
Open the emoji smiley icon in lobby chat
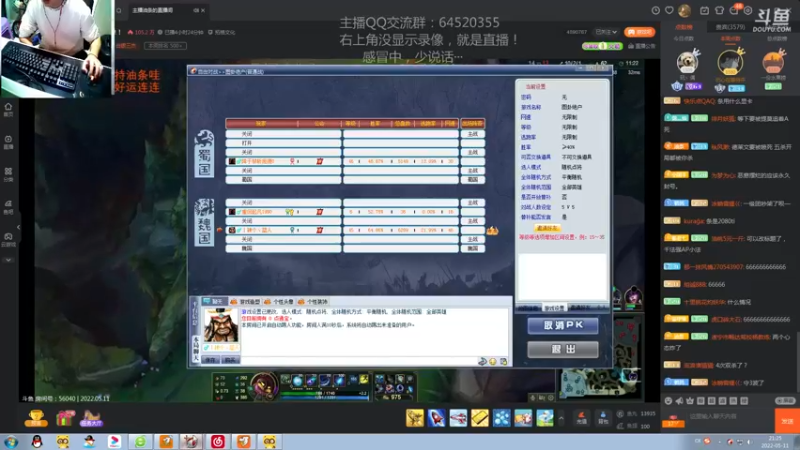coord(493,361)
